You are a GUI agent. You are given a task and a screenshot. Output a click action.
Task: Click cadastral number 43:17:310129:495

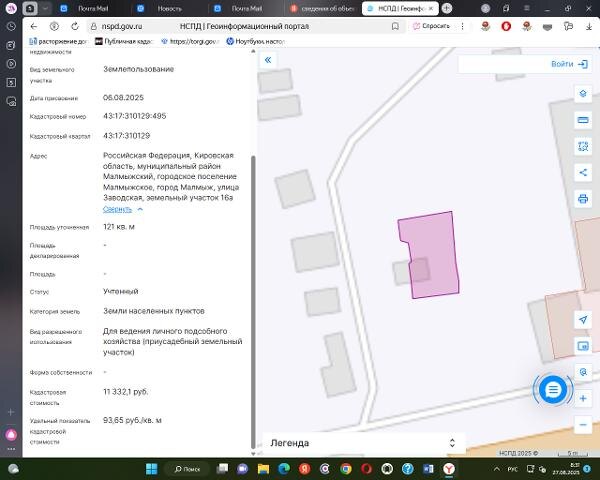[x=135, y=116]
